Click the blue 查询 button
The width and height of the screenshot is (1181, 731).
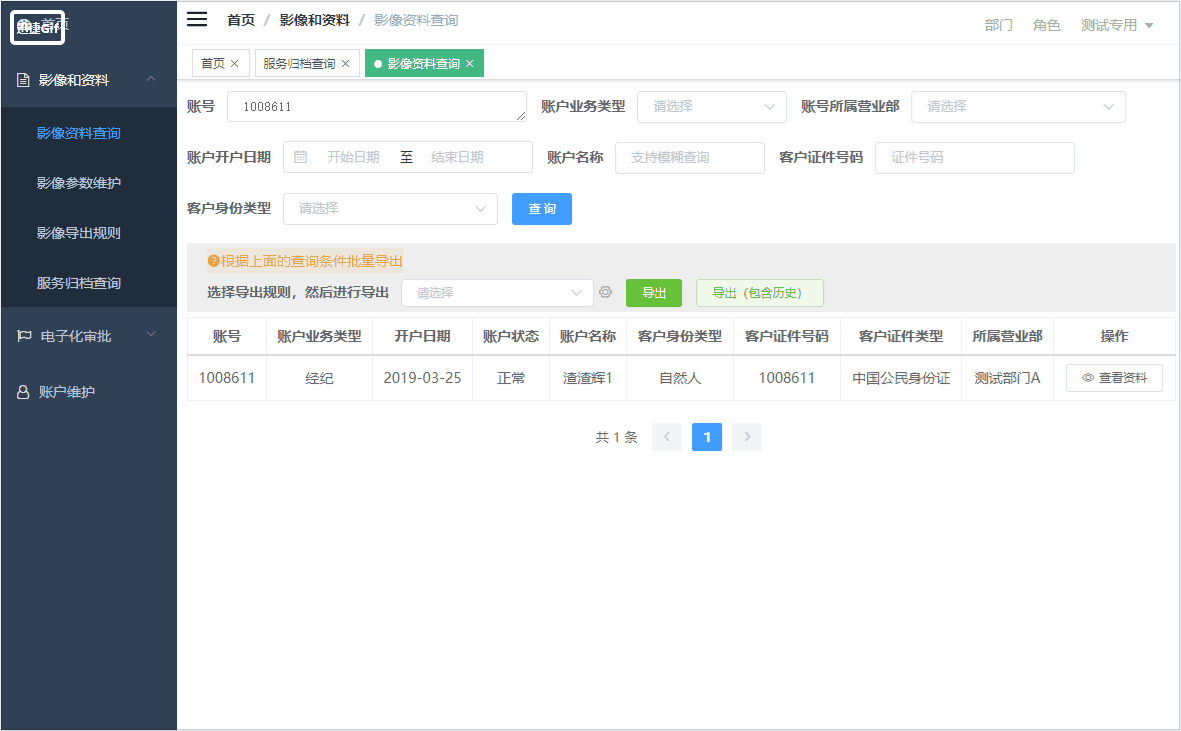point(542,209)
